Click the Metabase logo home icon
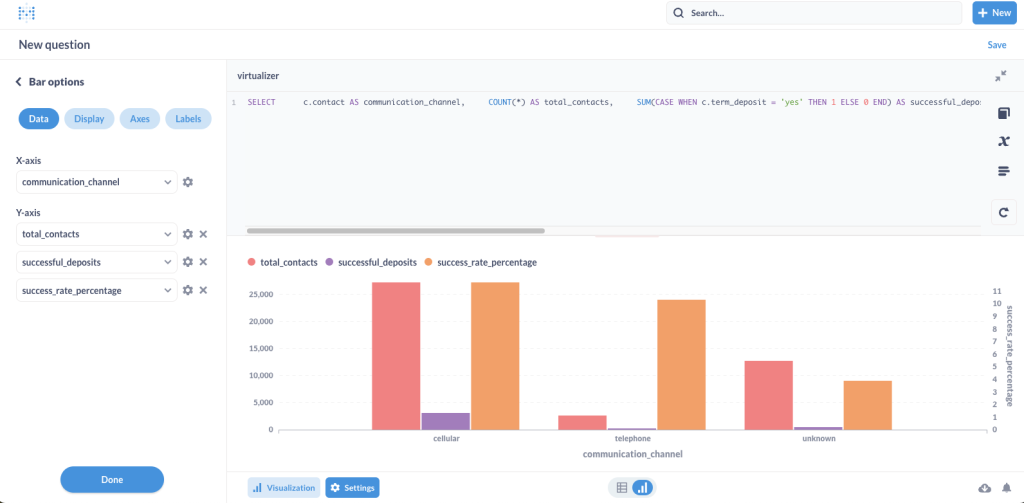This screenshot has width=1024, height=503. point(27,13)
